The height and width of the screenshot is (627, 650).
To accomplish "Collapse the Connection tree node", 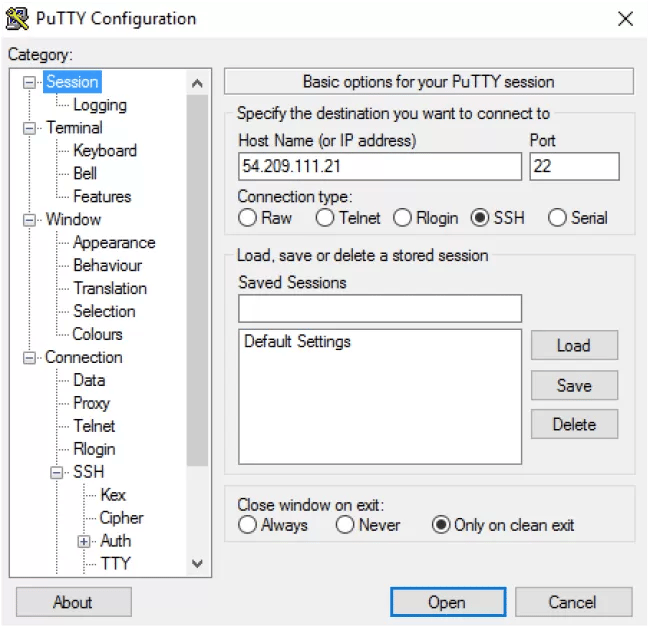I will click(x=29, y=358).
